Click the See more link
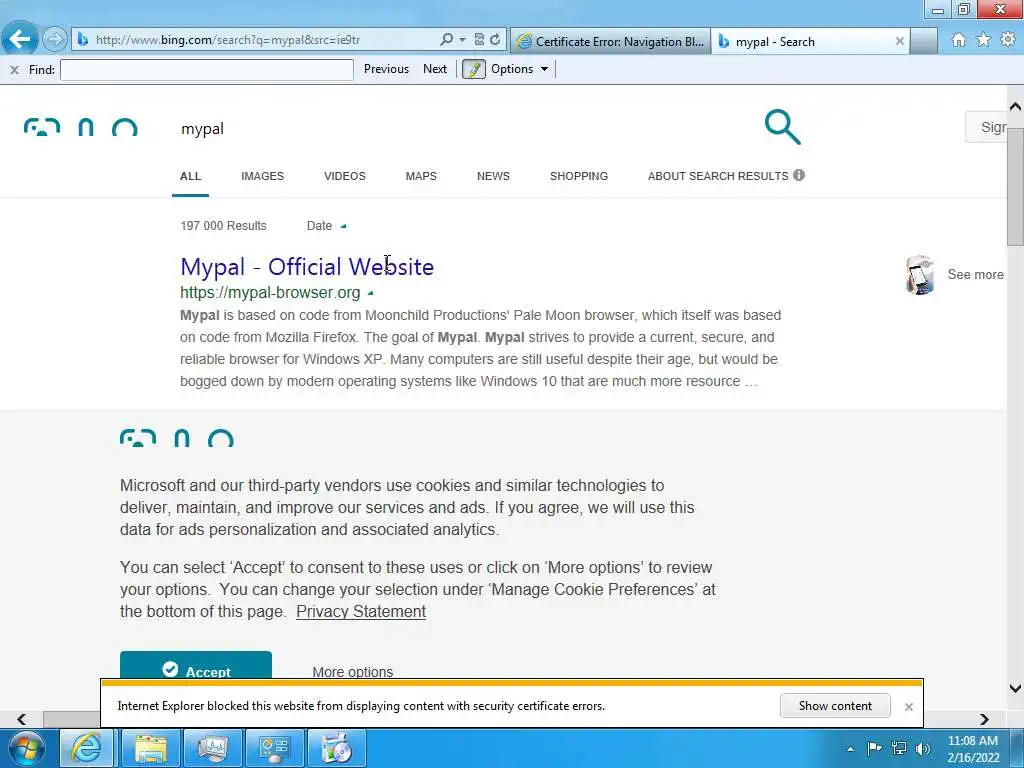 [975, 275]
